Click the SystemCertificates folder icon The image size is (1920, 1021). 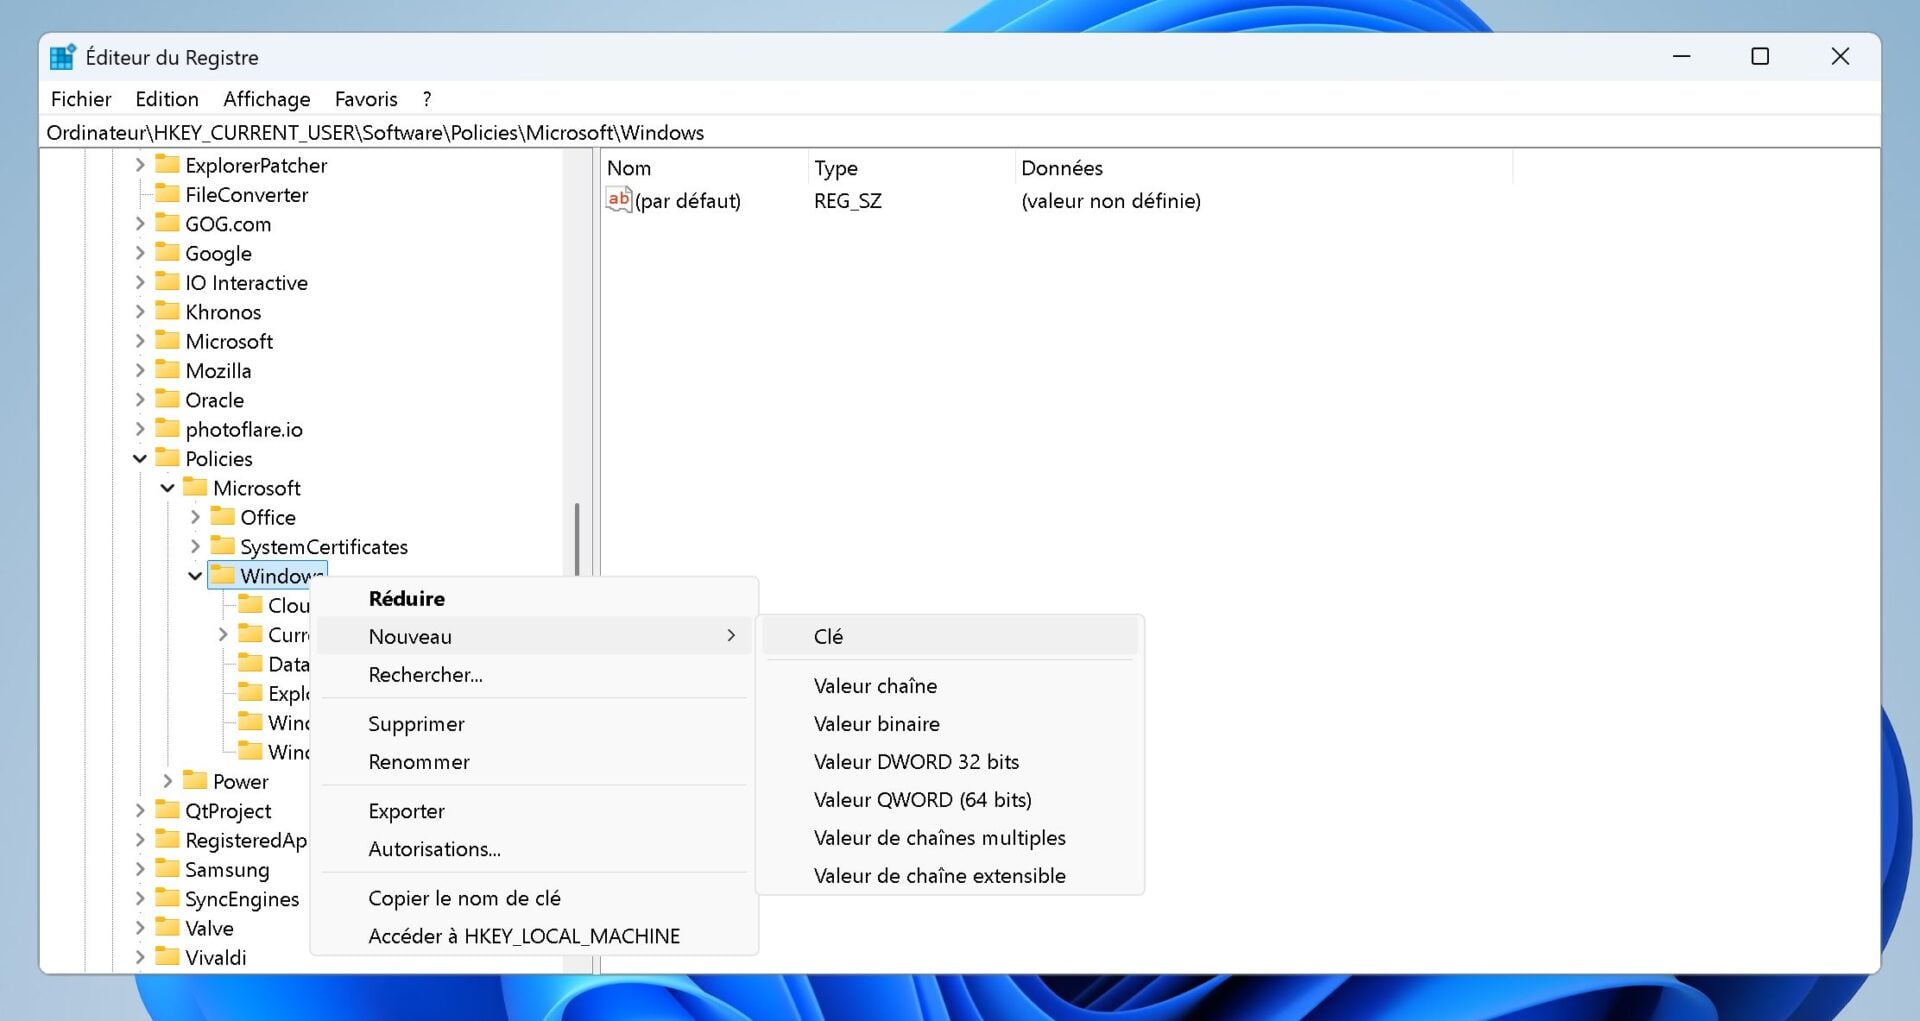click(222, 546)
